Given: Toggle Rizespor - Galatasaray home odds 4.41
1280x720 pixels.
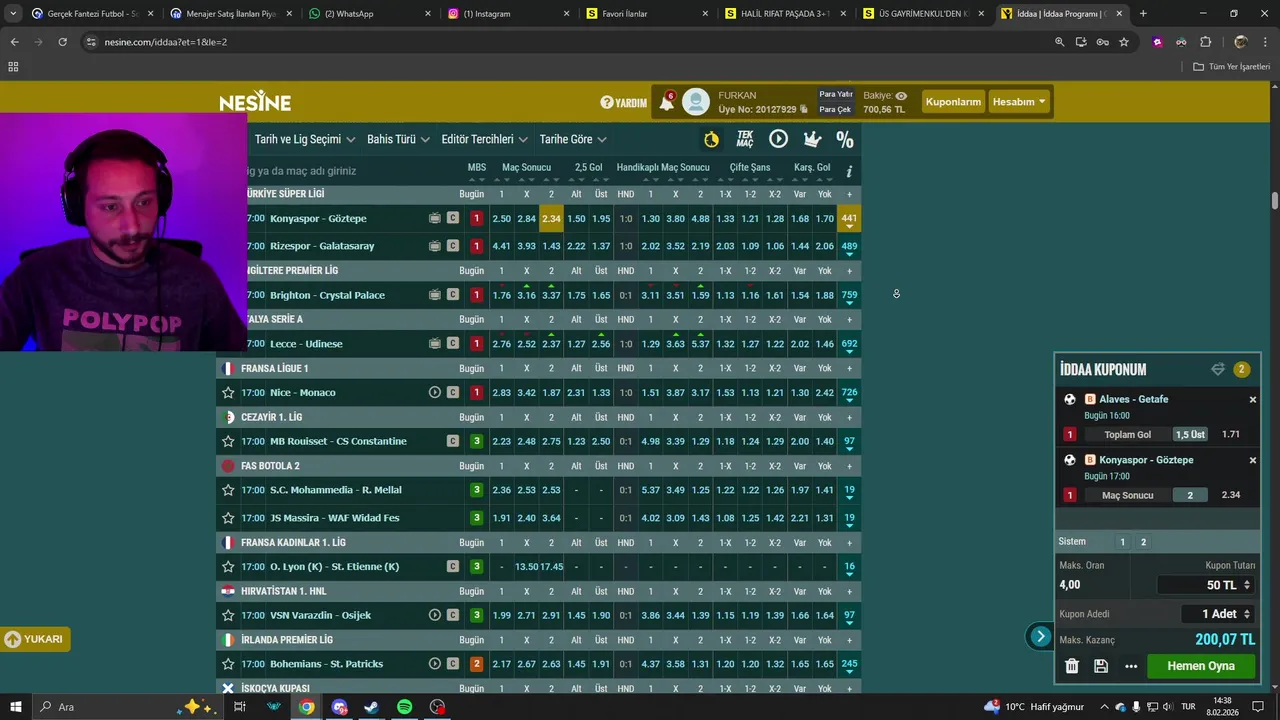Looking at the screenshot, I should (502, 246).
